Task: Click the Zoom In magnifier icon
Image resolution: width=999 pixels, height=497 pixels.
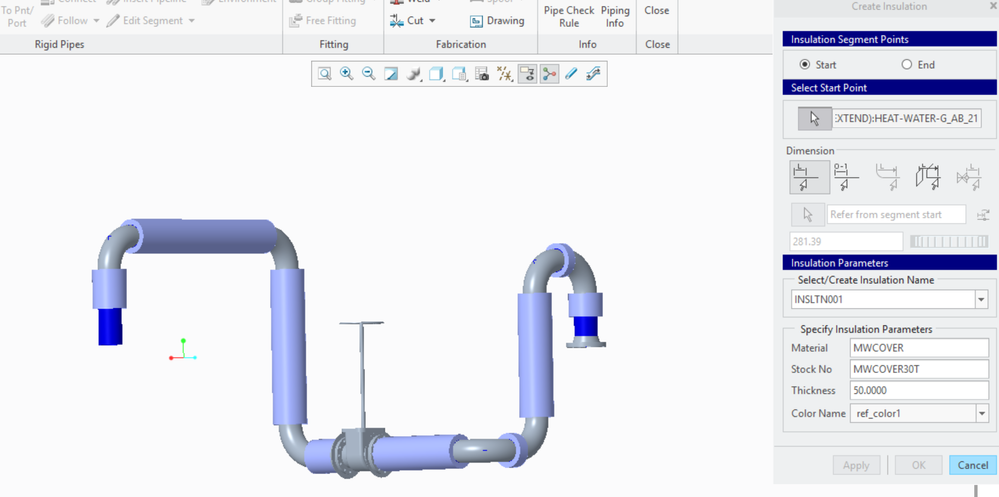Action: (347, 74)
